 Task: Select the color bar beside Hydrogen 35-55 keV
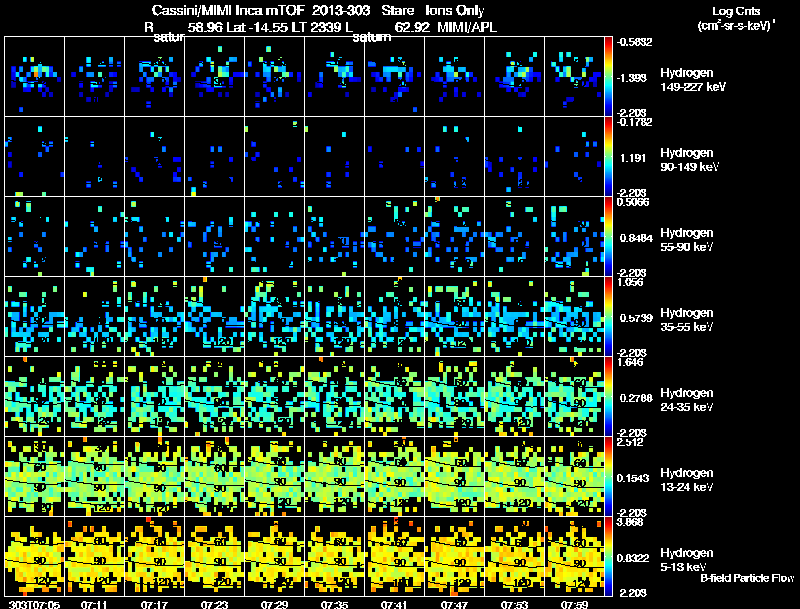tap(609, 317)
